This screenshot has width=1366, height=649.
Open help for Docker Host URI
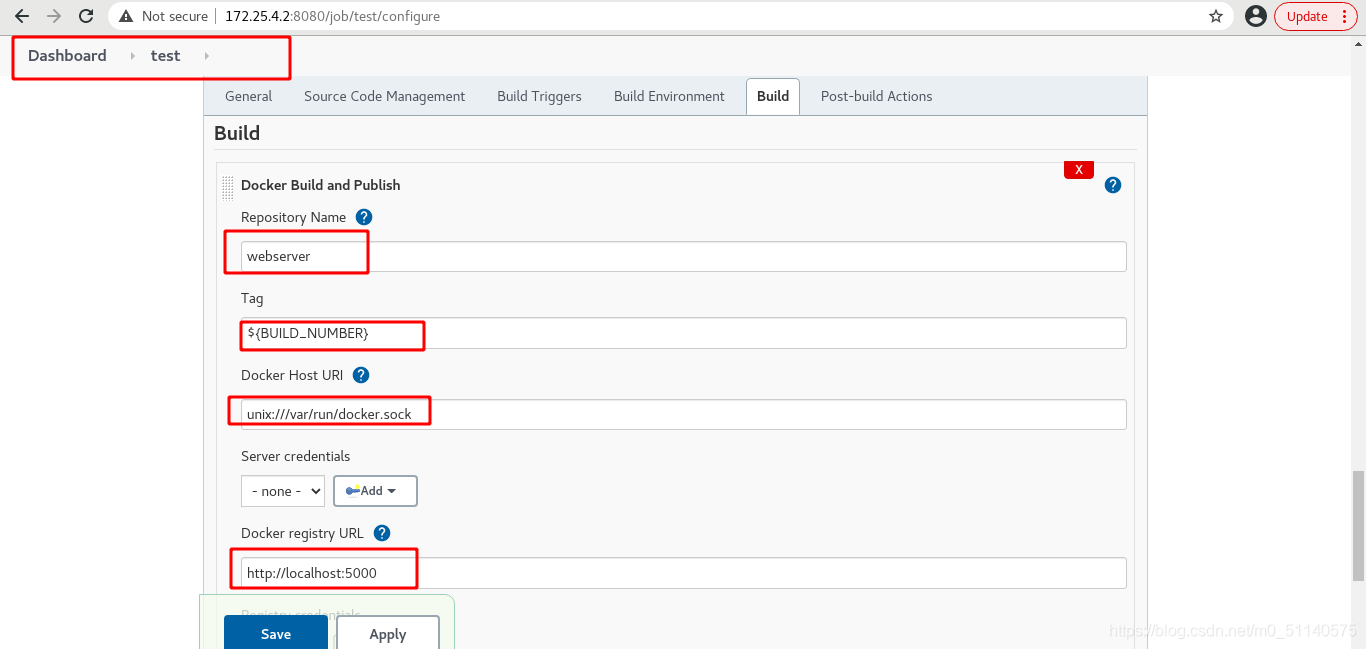click(361, 375)
